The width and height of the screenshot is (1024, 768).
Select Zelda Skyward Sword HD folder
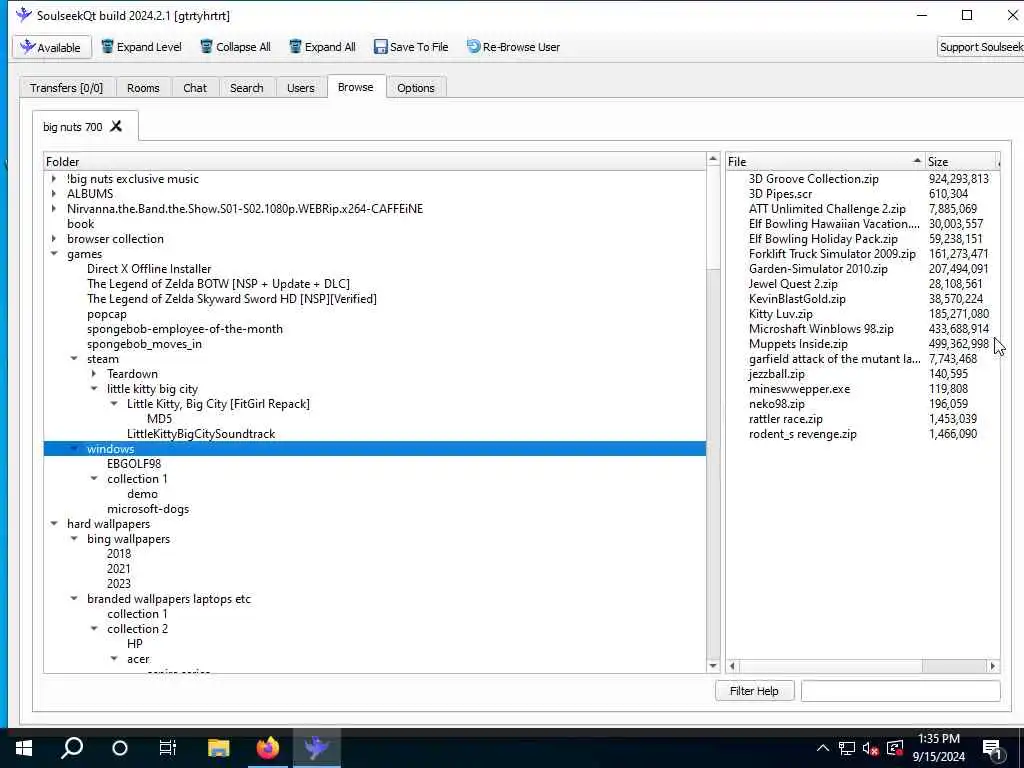pyautogui.click(x=232, y=298)
